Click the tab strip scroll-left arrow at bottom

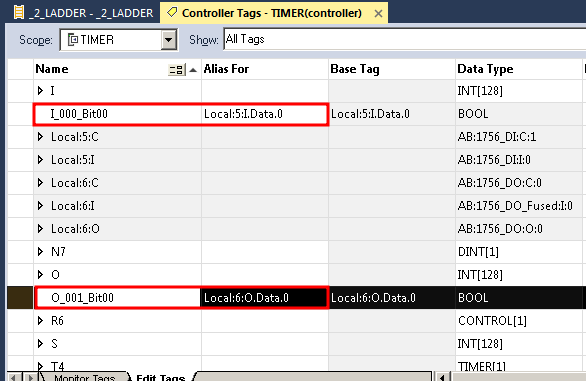coord(13,377)
